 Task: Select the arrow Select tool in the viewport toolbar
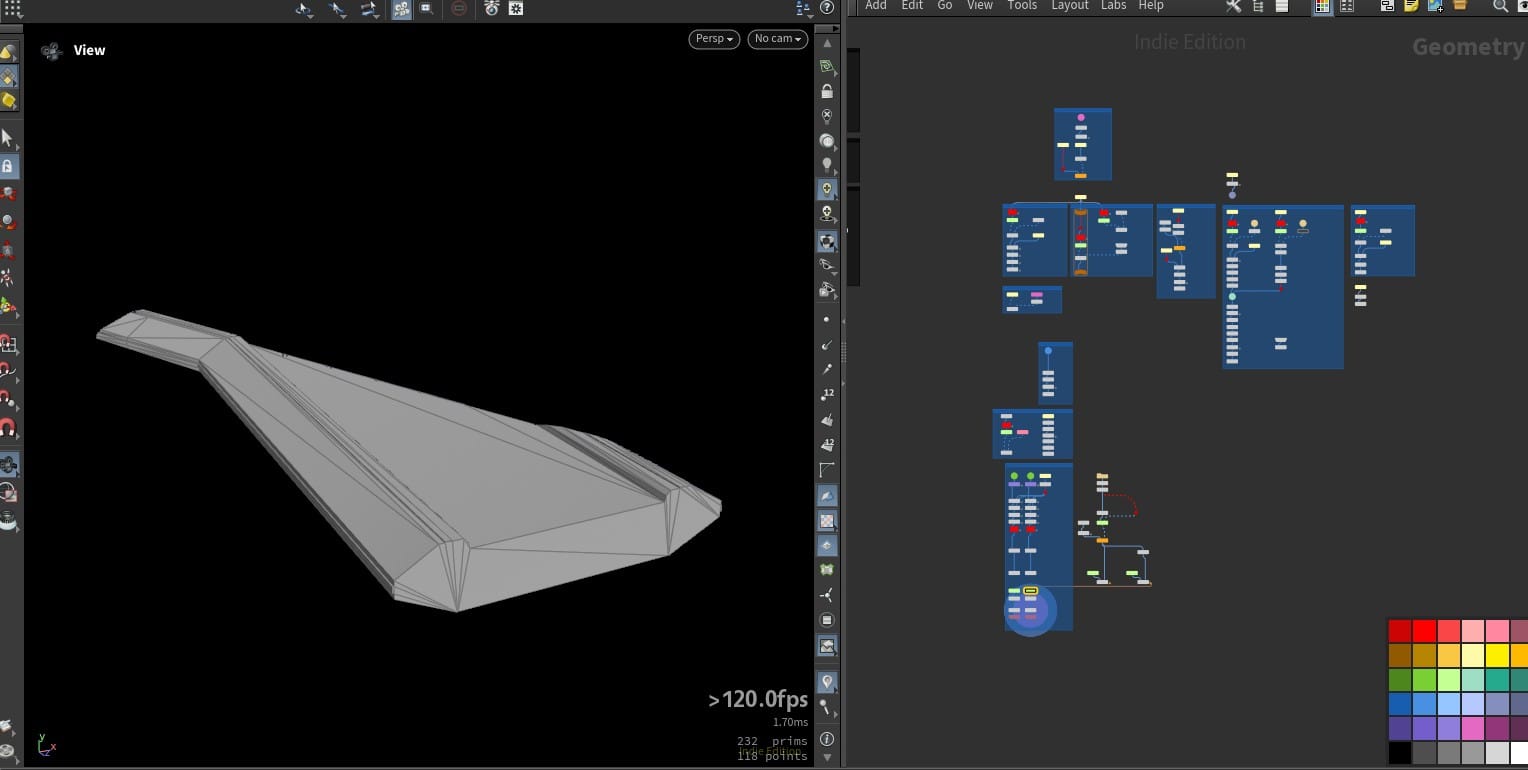coord(336,9)
